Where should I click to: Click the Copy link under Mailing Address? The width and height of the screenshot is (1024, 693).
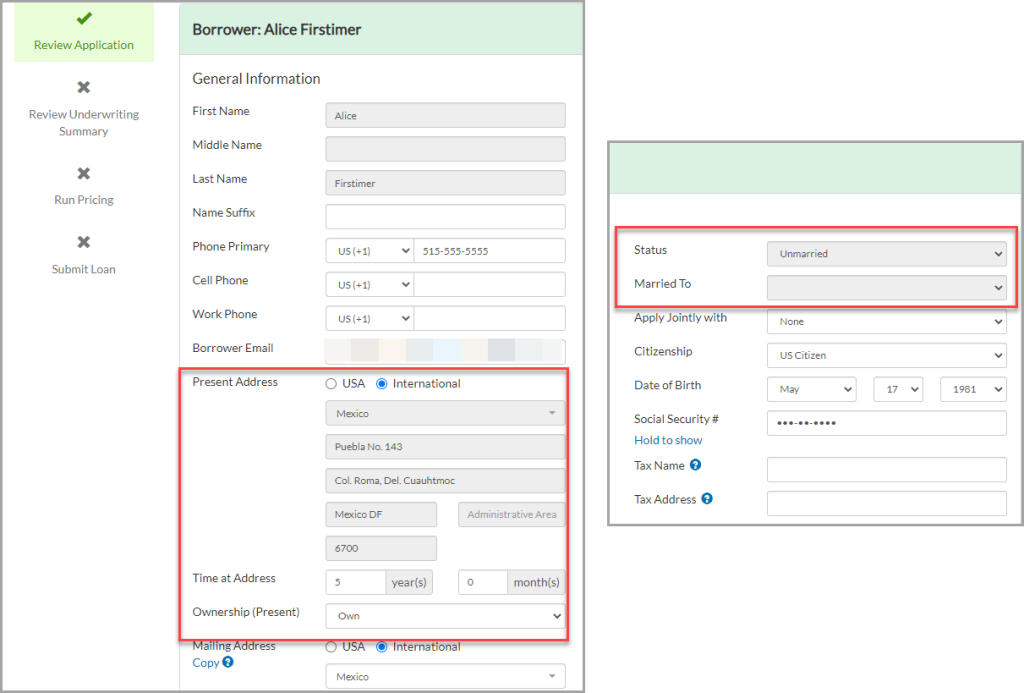(x=206, y=662)
